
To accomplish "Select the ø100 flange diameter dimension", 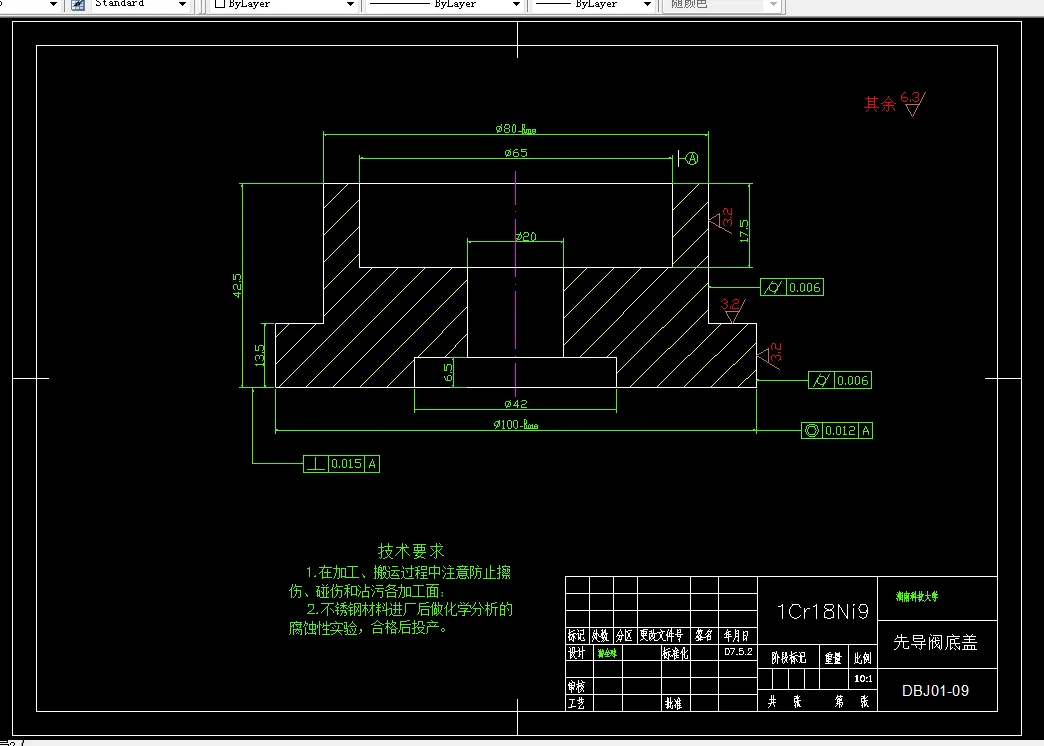I will tap(516, 424).
